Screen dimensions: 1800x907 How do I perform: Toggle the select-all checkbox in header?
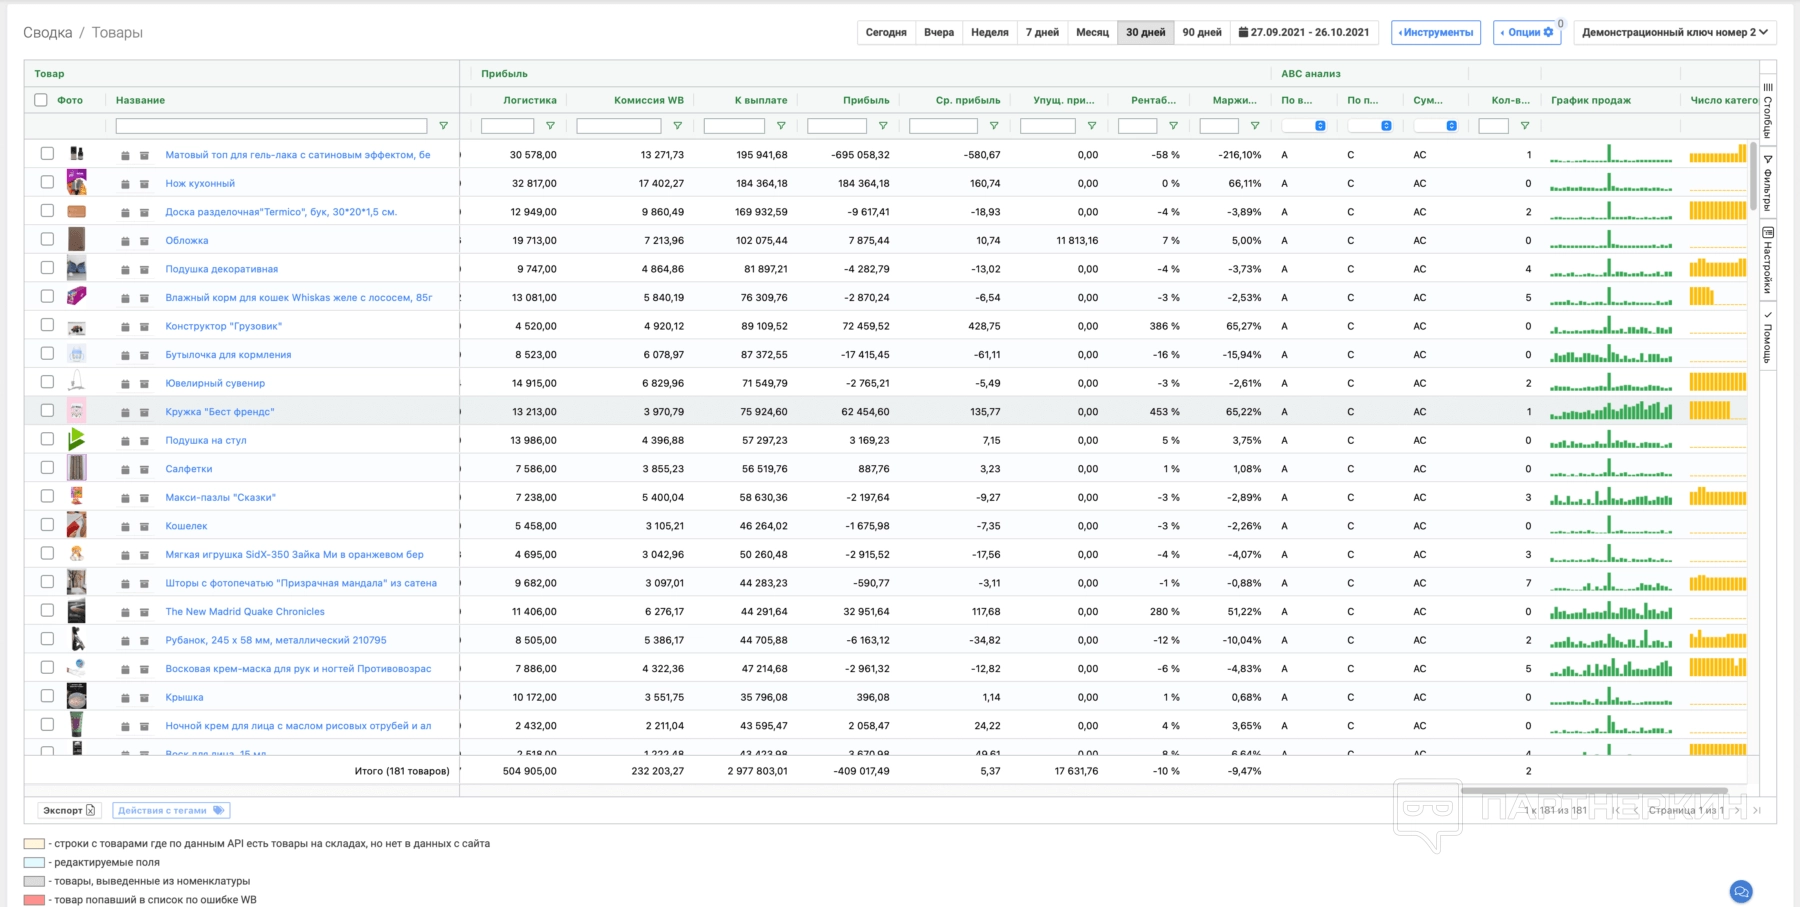(41, 100)
